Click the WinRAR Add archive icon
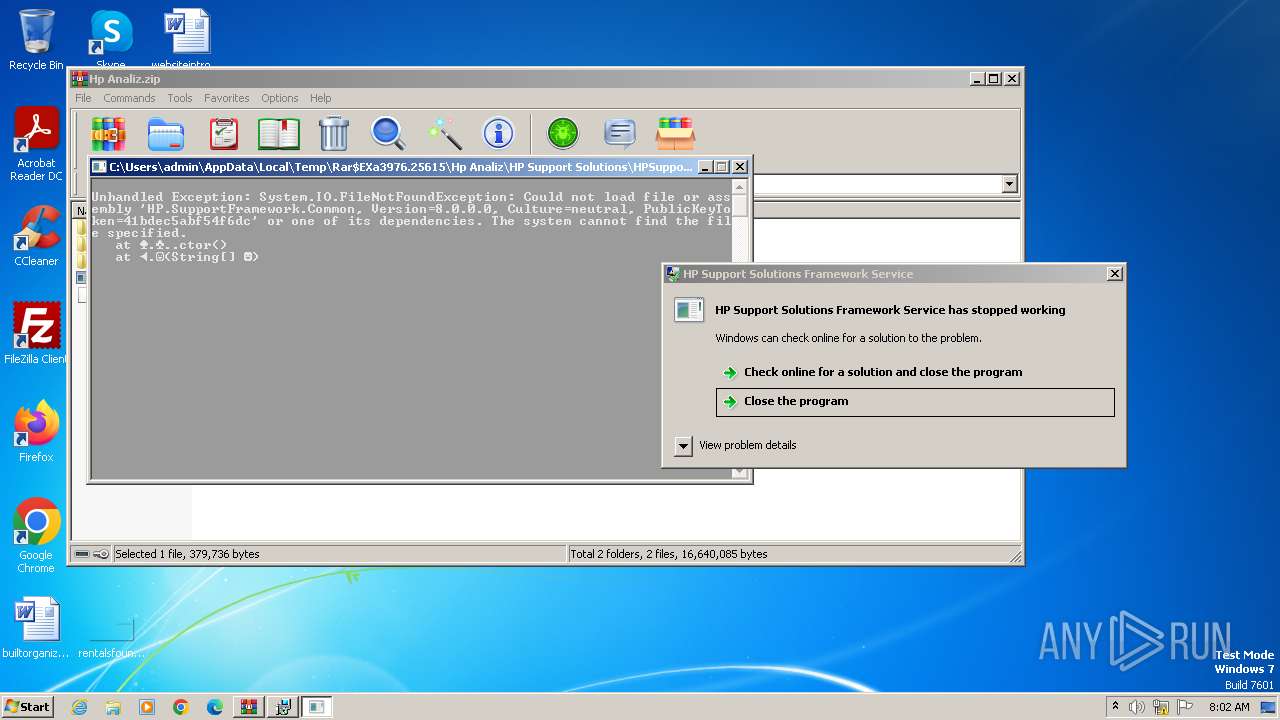 point(109,133)
